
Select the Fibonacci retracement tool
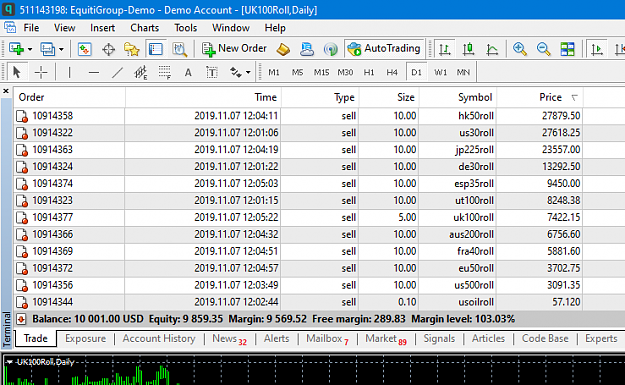(x=164, y=72)
